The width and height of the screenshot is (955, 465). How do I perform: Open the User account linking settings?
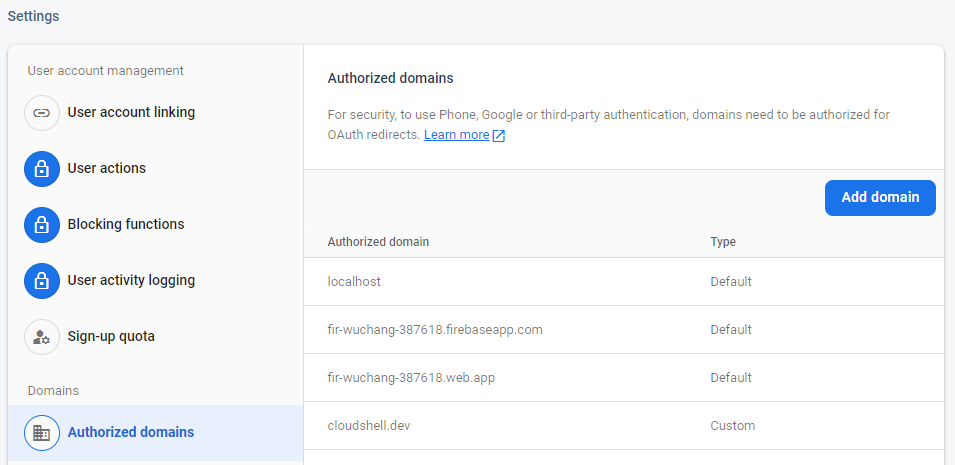pyautogui.click(x=131, y=113)
